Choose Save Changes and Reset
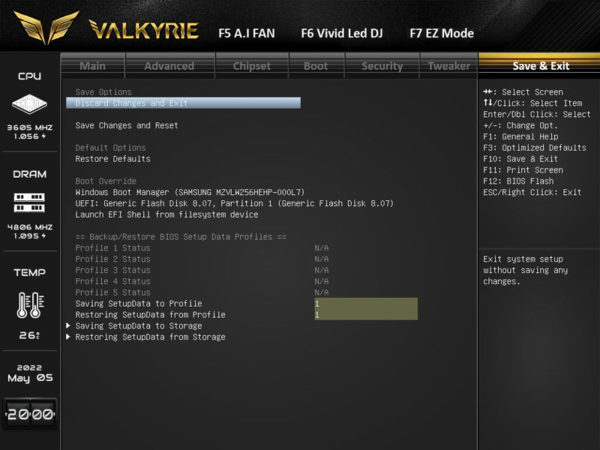 click(x=127, y=125)
